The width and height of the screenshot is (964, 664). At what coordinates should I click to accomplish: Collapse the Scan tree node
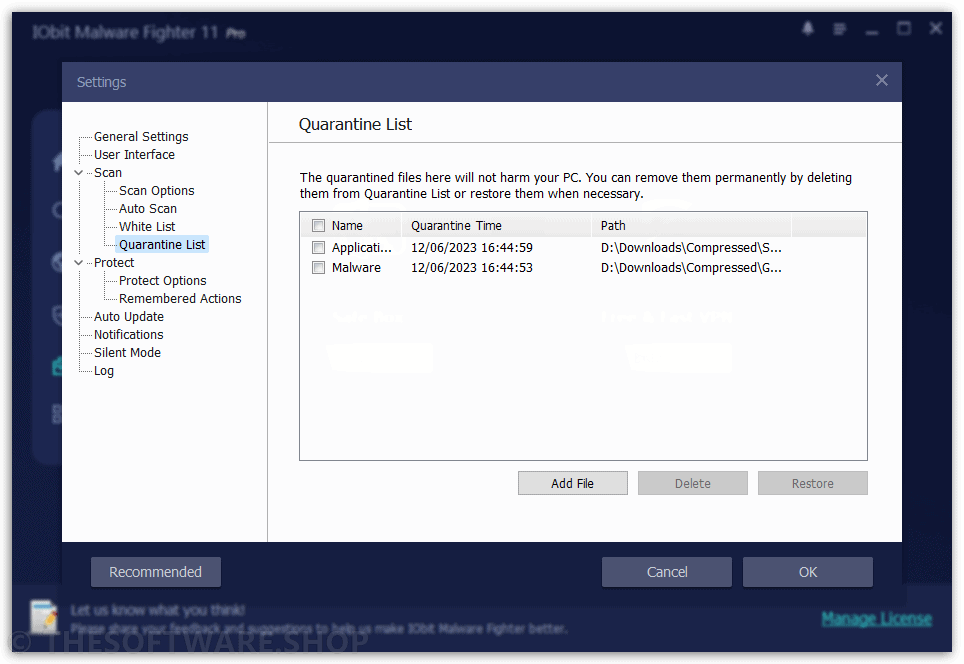(79, 173)
